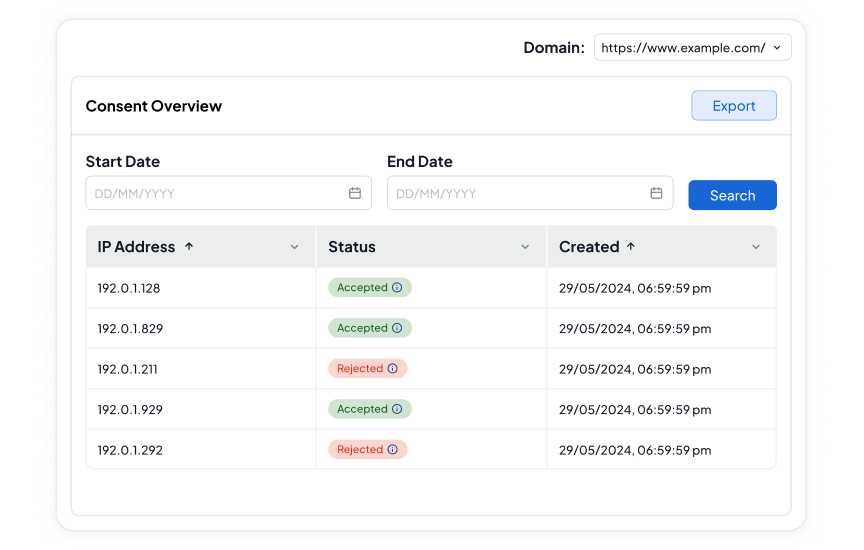864x550 pixels.
Task: Click Rejected badge in the 192.0.1.292 row
Action: coord(368,449)
